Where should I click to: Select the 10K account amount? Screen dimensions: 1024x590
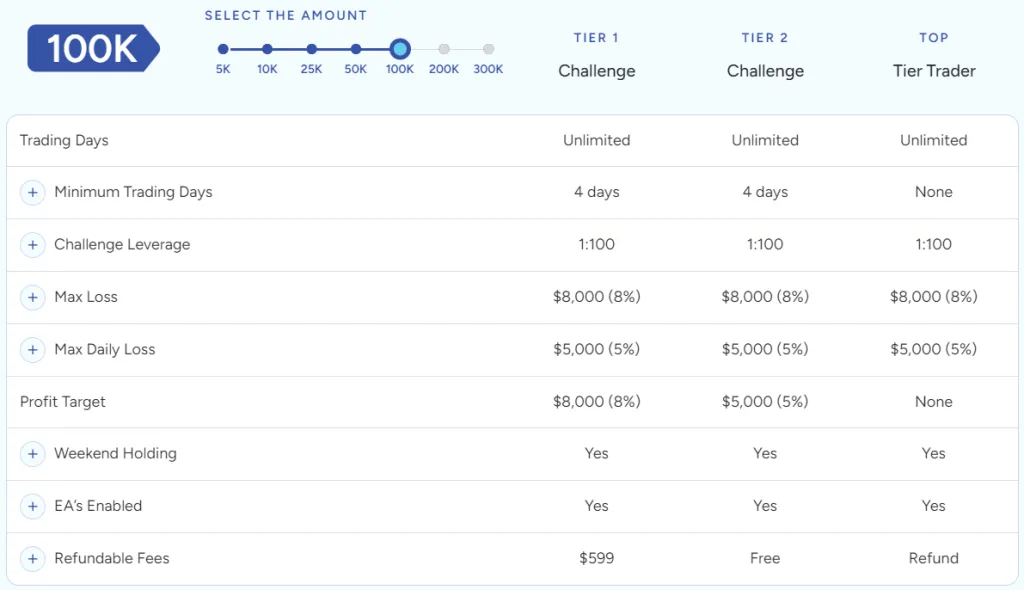(267, 48)
